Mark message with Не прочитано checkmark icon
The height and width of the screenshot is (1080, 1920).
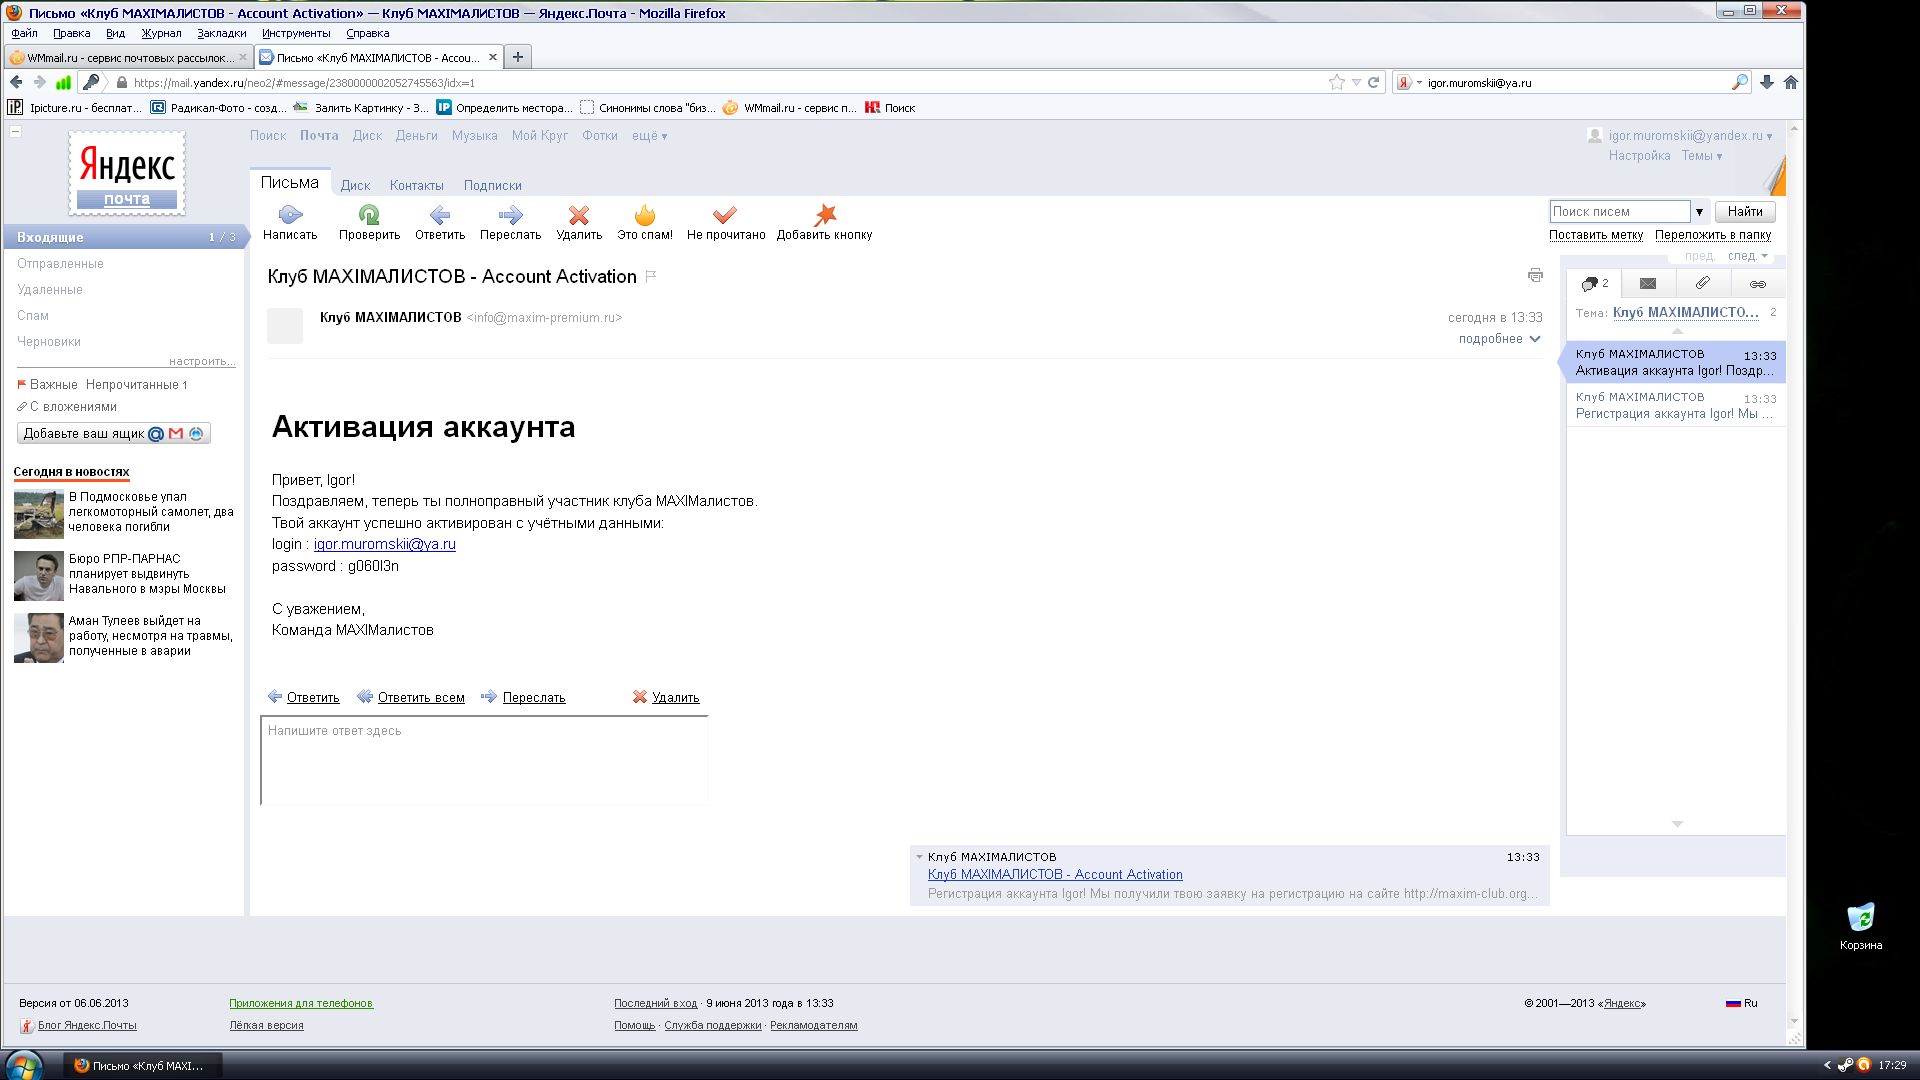pyautogui.click(x=725, y=215)
